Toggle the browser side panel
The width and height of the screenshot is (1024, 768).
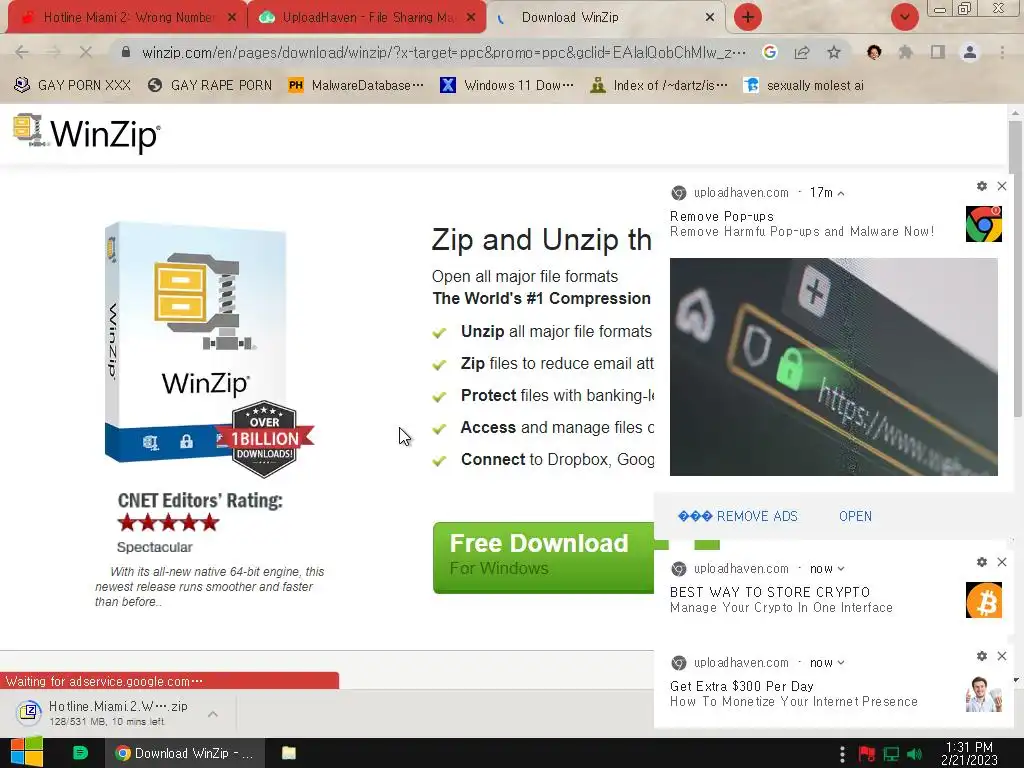point(938,52)
